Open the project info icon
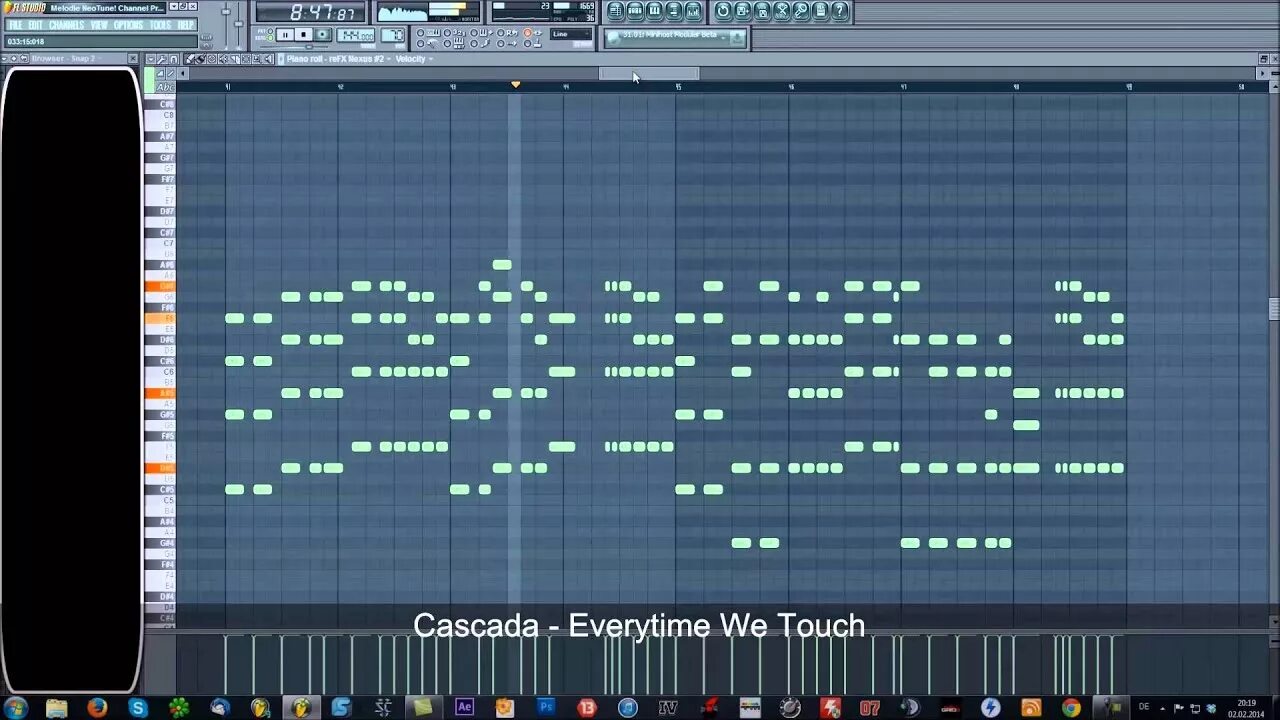The height and width of the screenshot is (720, 1280). pyautogui.click(x=820, y=11)
